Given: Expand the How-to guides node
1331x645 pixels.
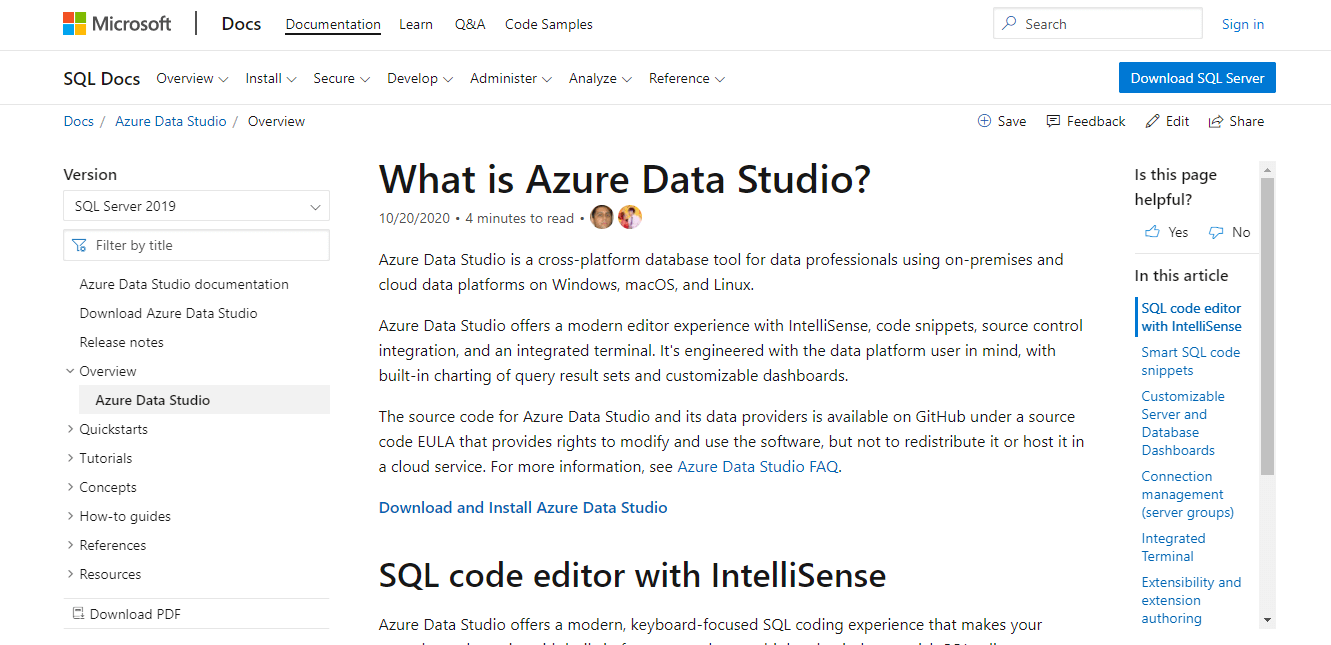Looking at the screenshot, I should tap(70, 516).
